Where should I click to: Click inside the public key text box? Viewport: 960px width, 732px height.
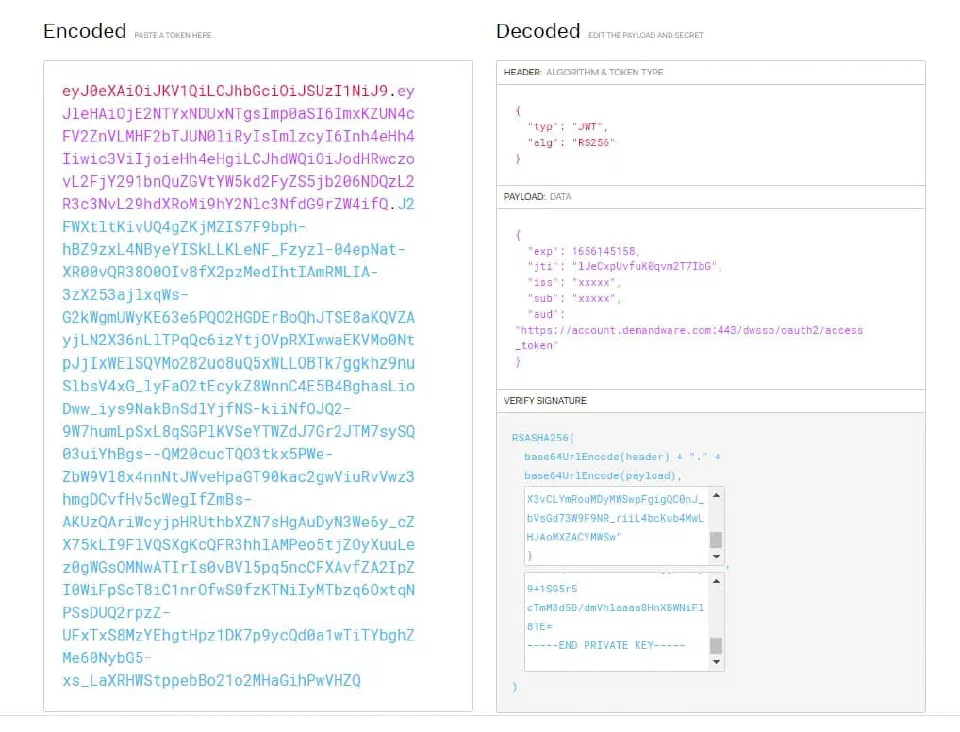617,526
